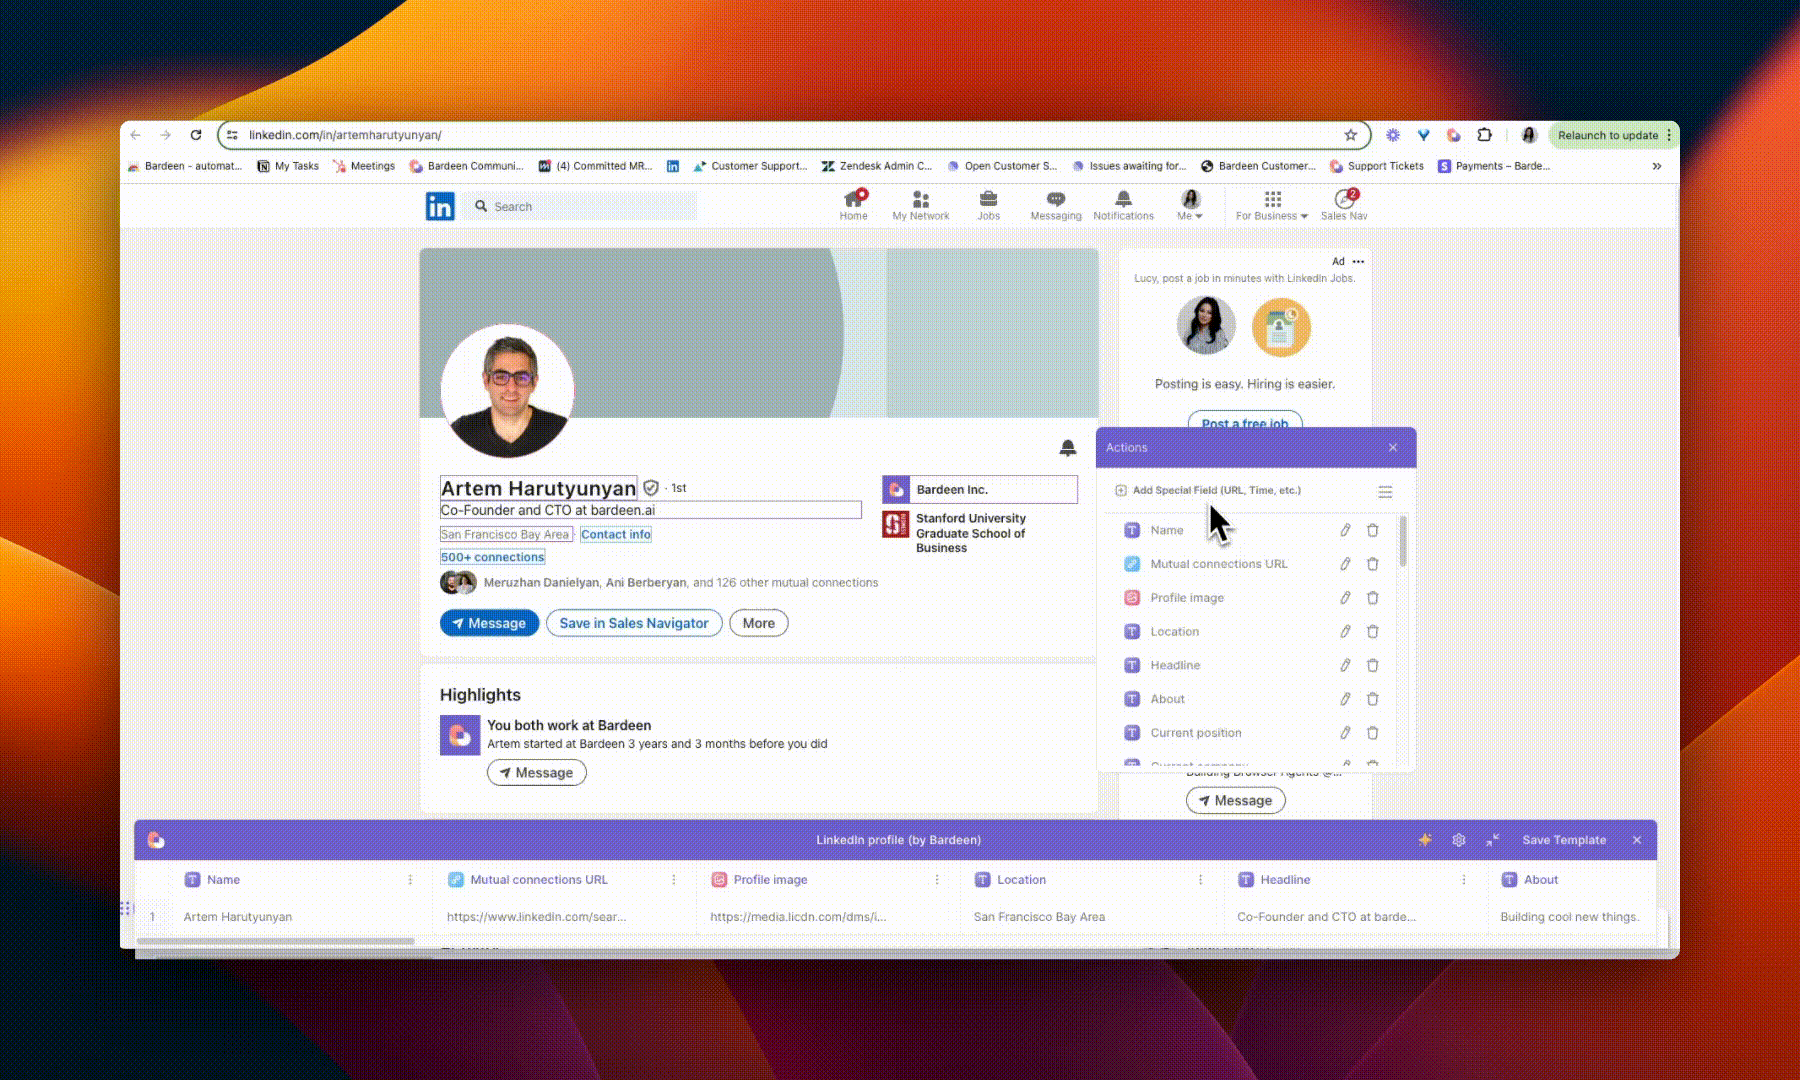Expand the For Business dropdown

(x=1272, y=205)
